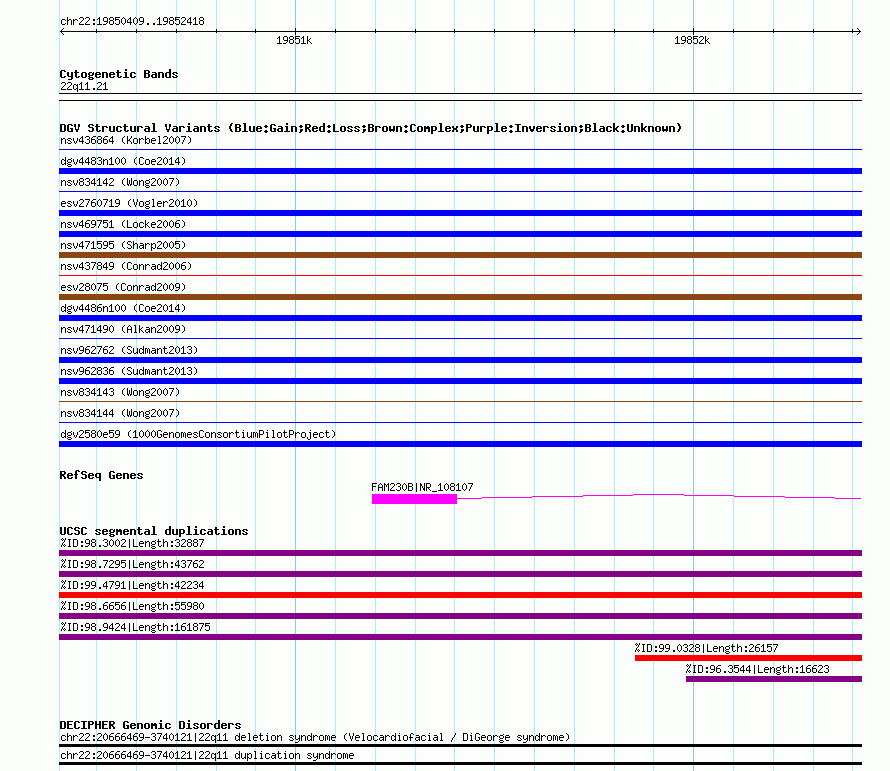Screen dimensions: 890x771
Task: Click the blue bar under dgv2580e59
Action: [460, 444]
